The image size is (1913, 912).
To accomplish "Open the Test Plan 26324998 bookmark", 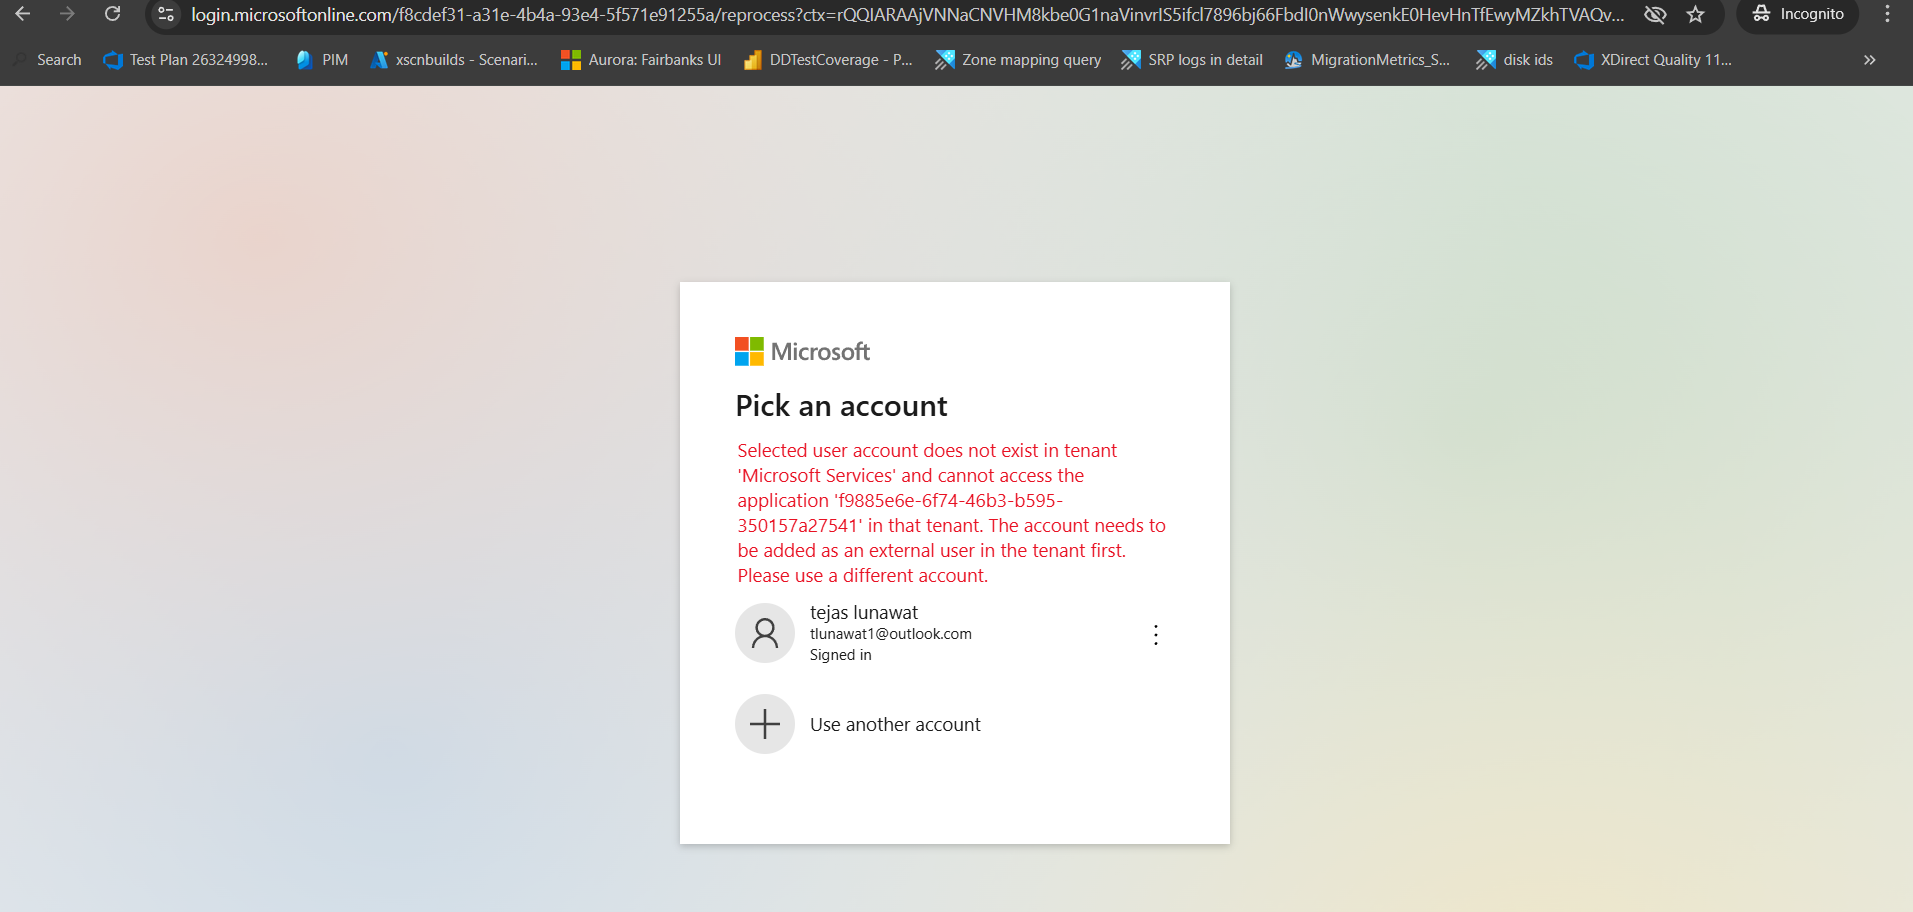I will click(x=186, y=60).
